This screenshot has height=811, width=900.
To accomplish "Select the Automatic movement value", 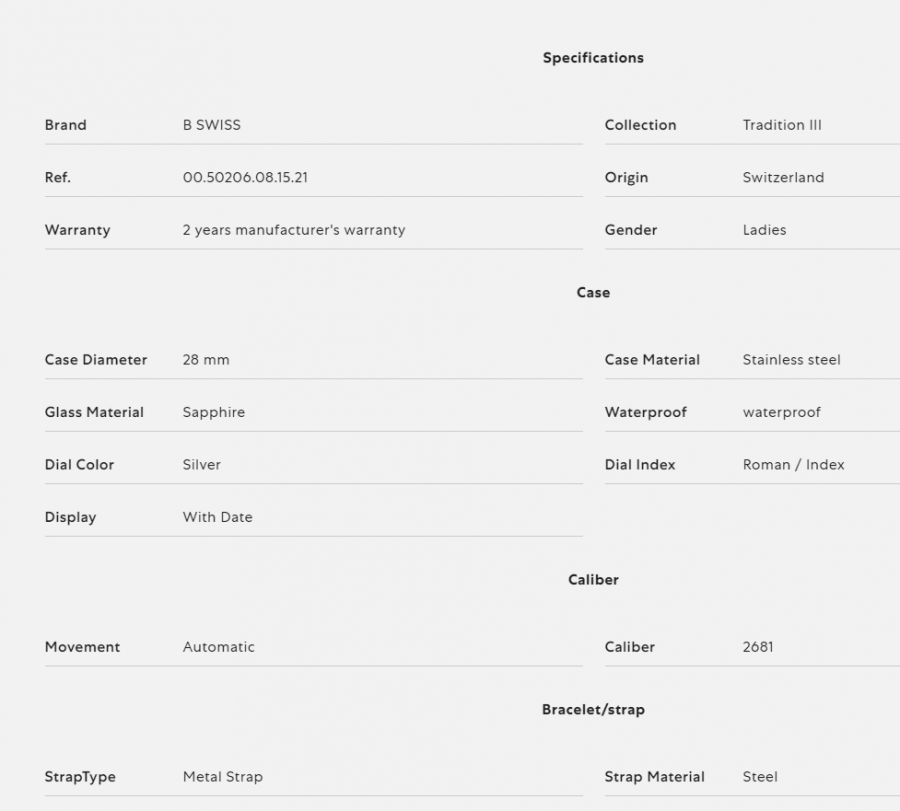I will coord(218,647).
